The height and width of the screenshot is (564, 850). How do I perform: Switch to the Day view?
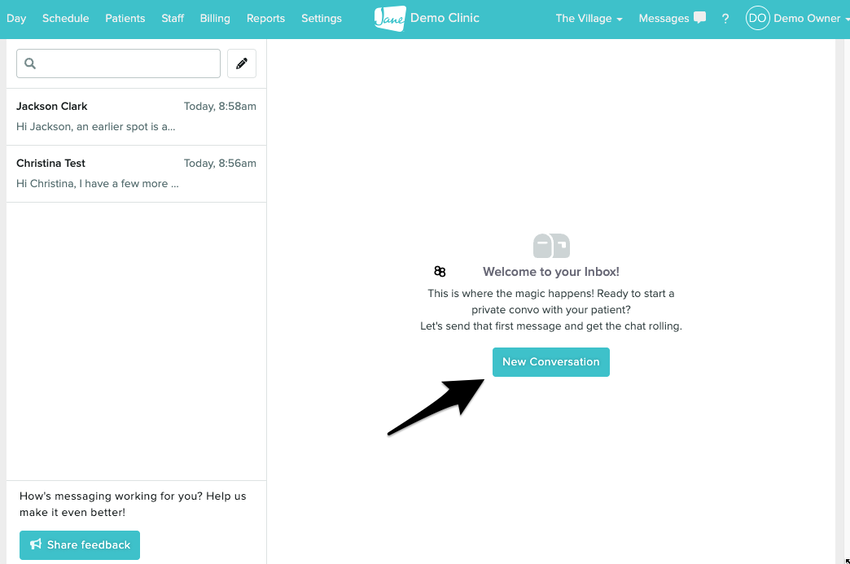[x=16, y=18]
